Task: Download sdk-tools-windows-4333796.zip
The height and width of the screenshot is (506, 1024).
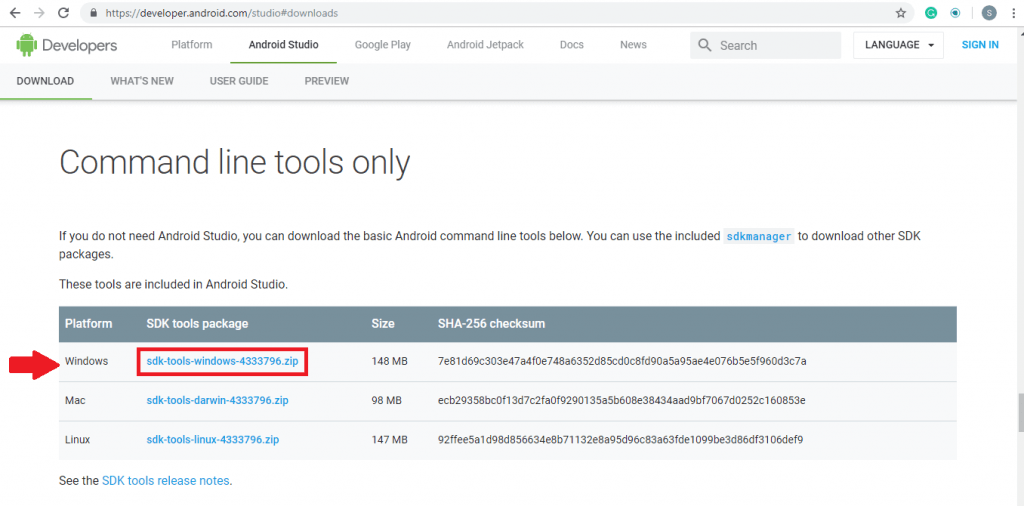Action: tap(221, 361)
